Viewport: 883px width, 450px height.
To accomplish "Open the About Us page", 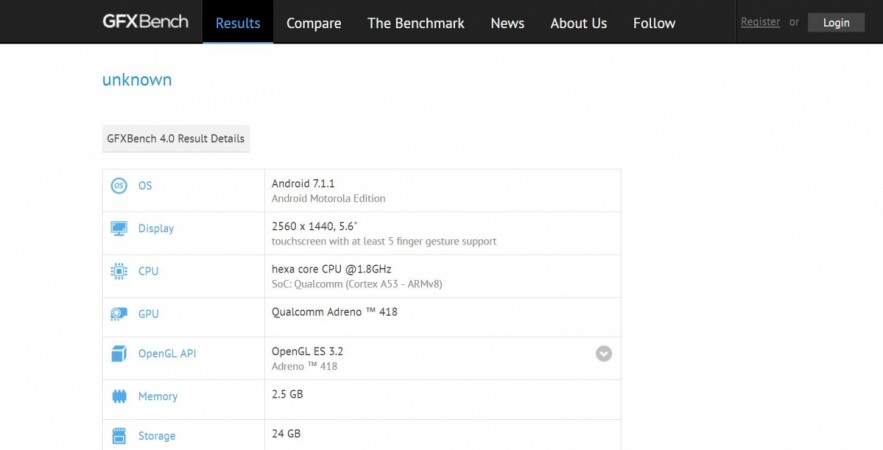I will point(578,23).
